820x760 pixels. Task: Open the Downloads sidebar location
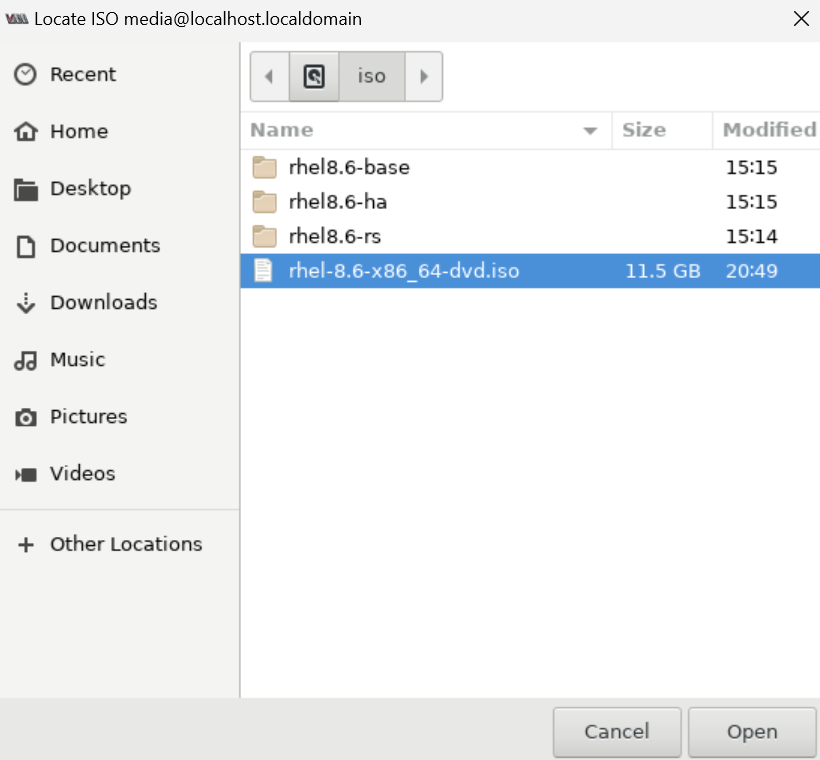point(120,302)
